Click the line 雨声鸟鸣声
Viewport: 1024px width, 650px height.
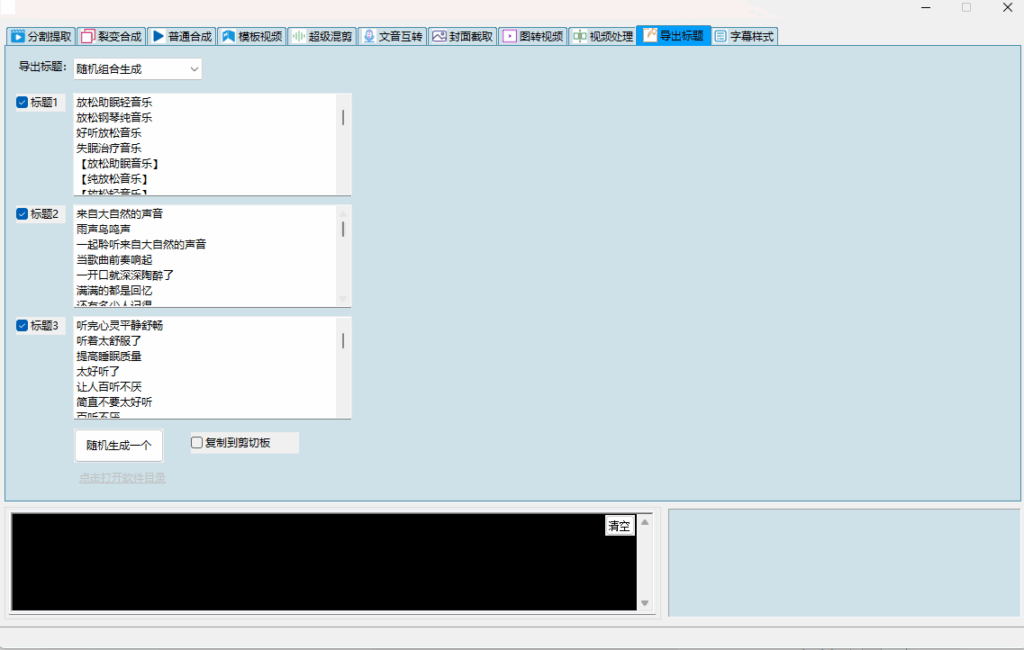coord(103,229)
